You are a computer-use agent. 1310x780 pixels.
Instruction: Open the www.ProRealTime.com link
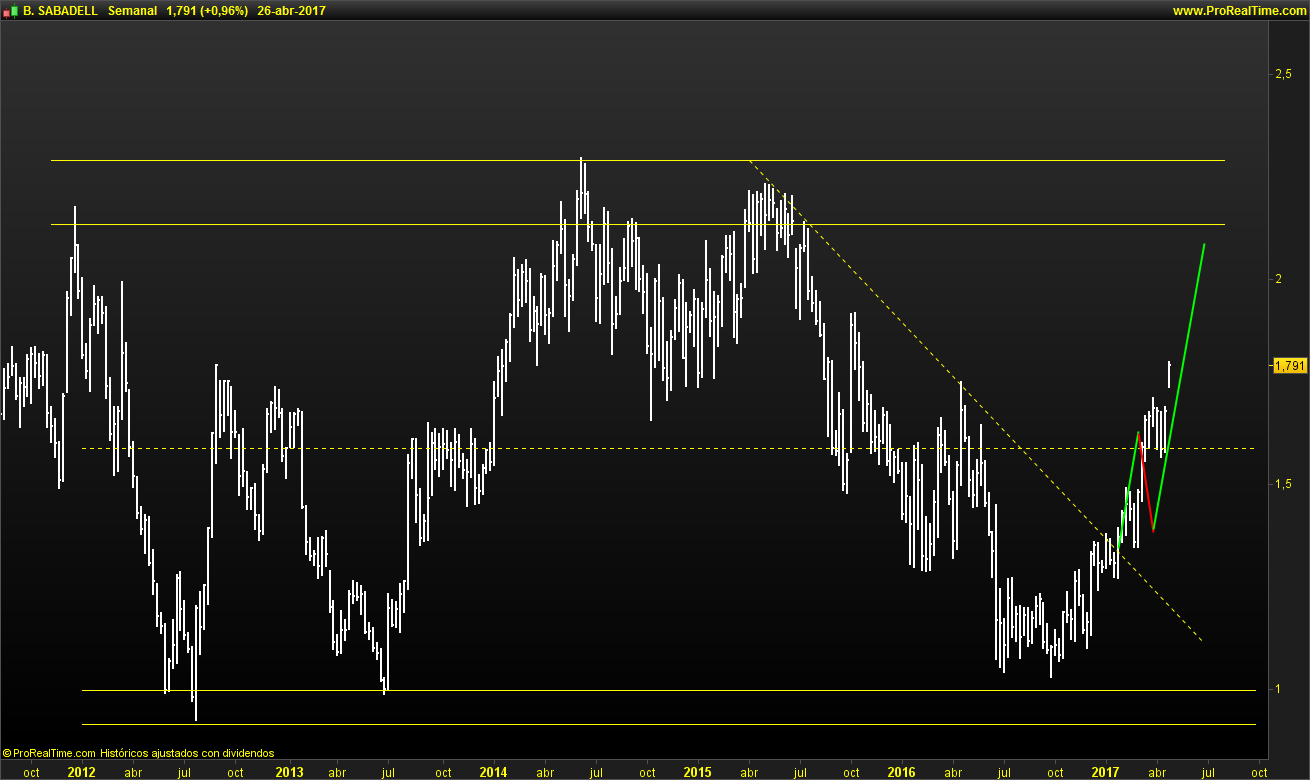coord(1239,11)
